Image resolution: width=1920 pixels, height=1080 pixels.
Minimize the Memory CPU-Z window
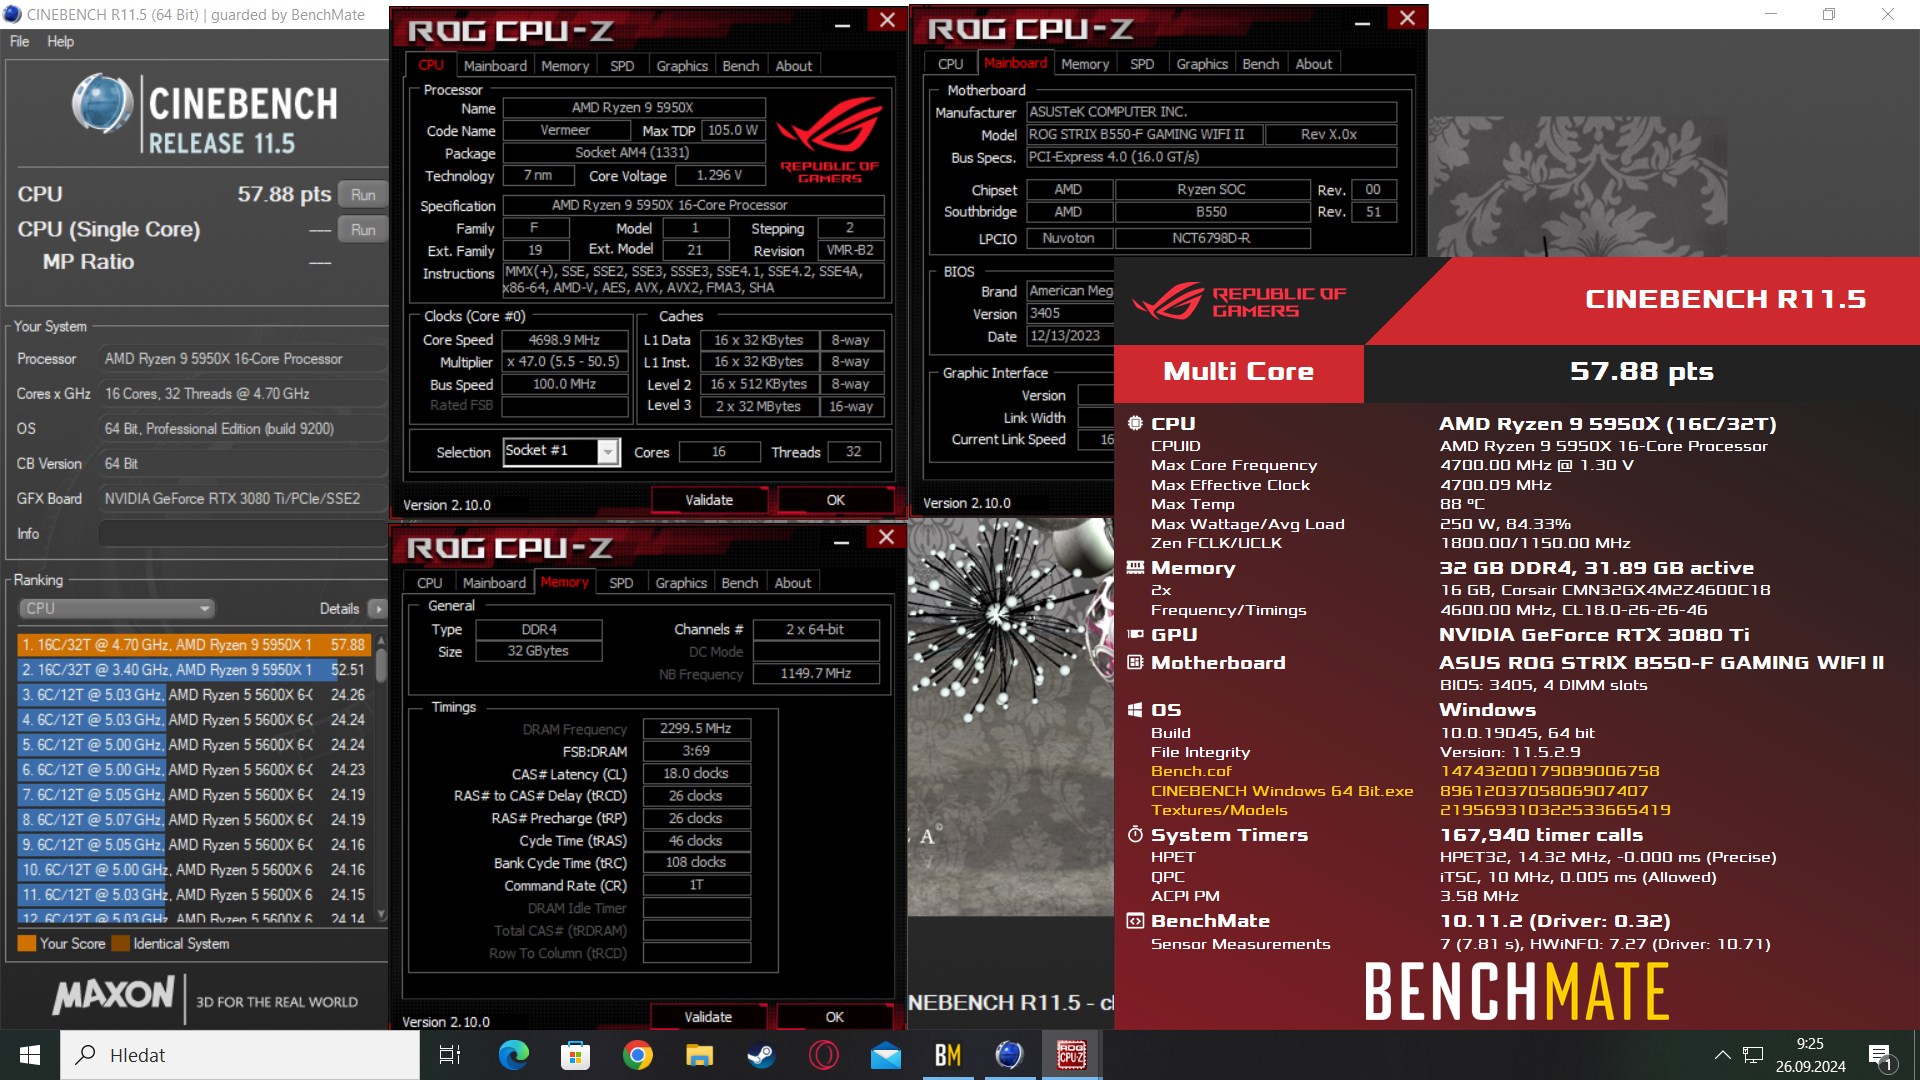(x=842, y=541)
